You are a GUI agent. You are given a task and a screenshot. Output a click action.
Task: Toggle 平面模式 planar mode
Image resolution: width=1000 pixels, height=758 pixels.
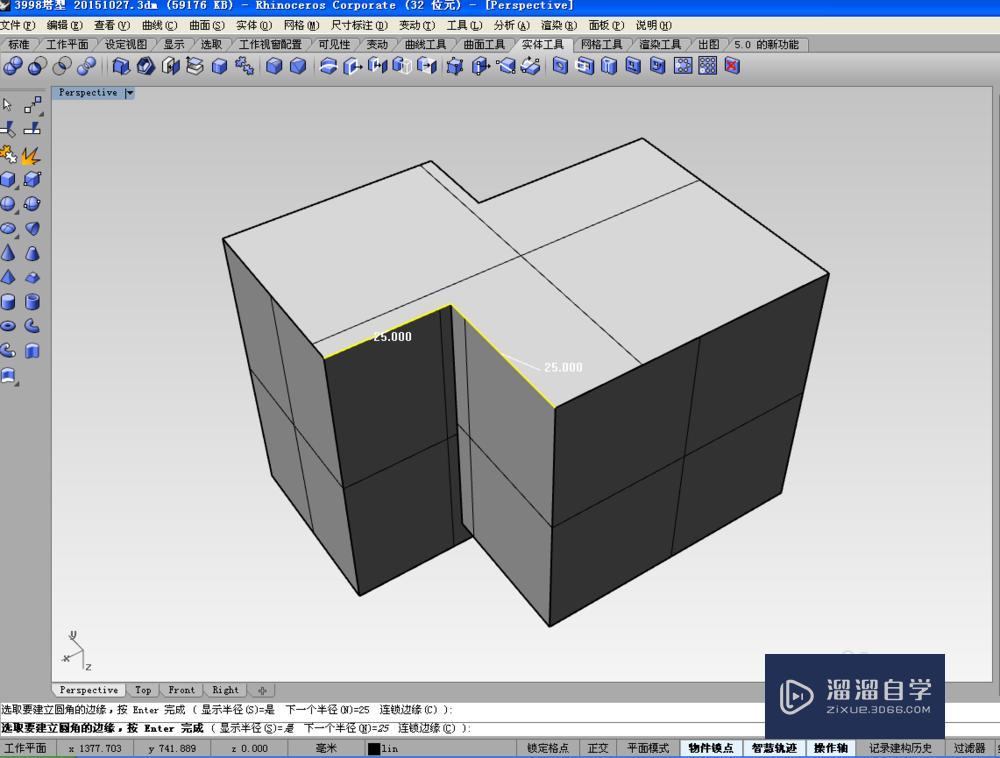[x=648, y=748]
